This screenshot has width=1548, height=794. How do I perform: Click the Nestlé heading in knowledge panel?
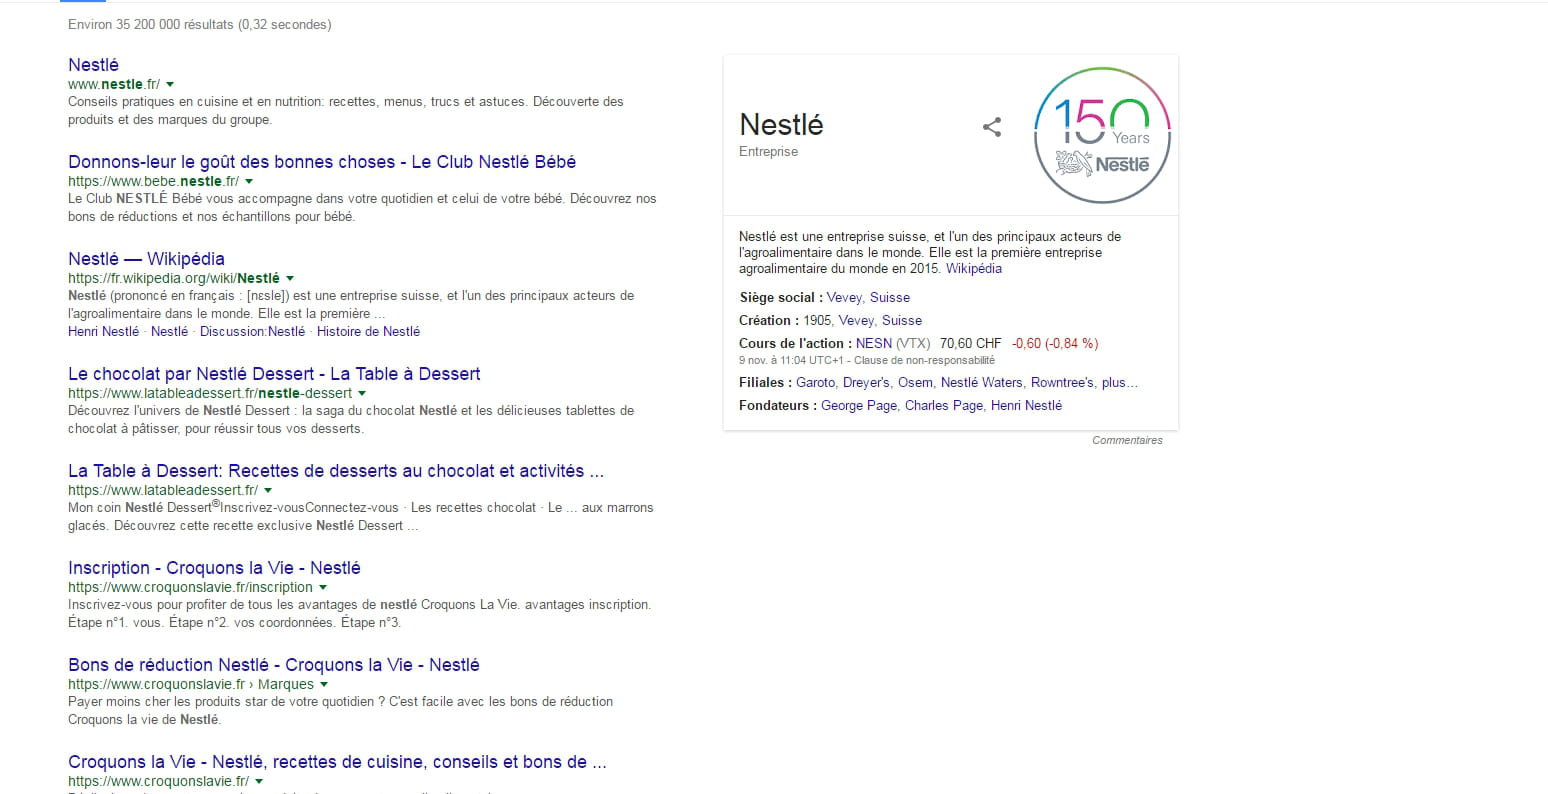(x=781, y=125)
